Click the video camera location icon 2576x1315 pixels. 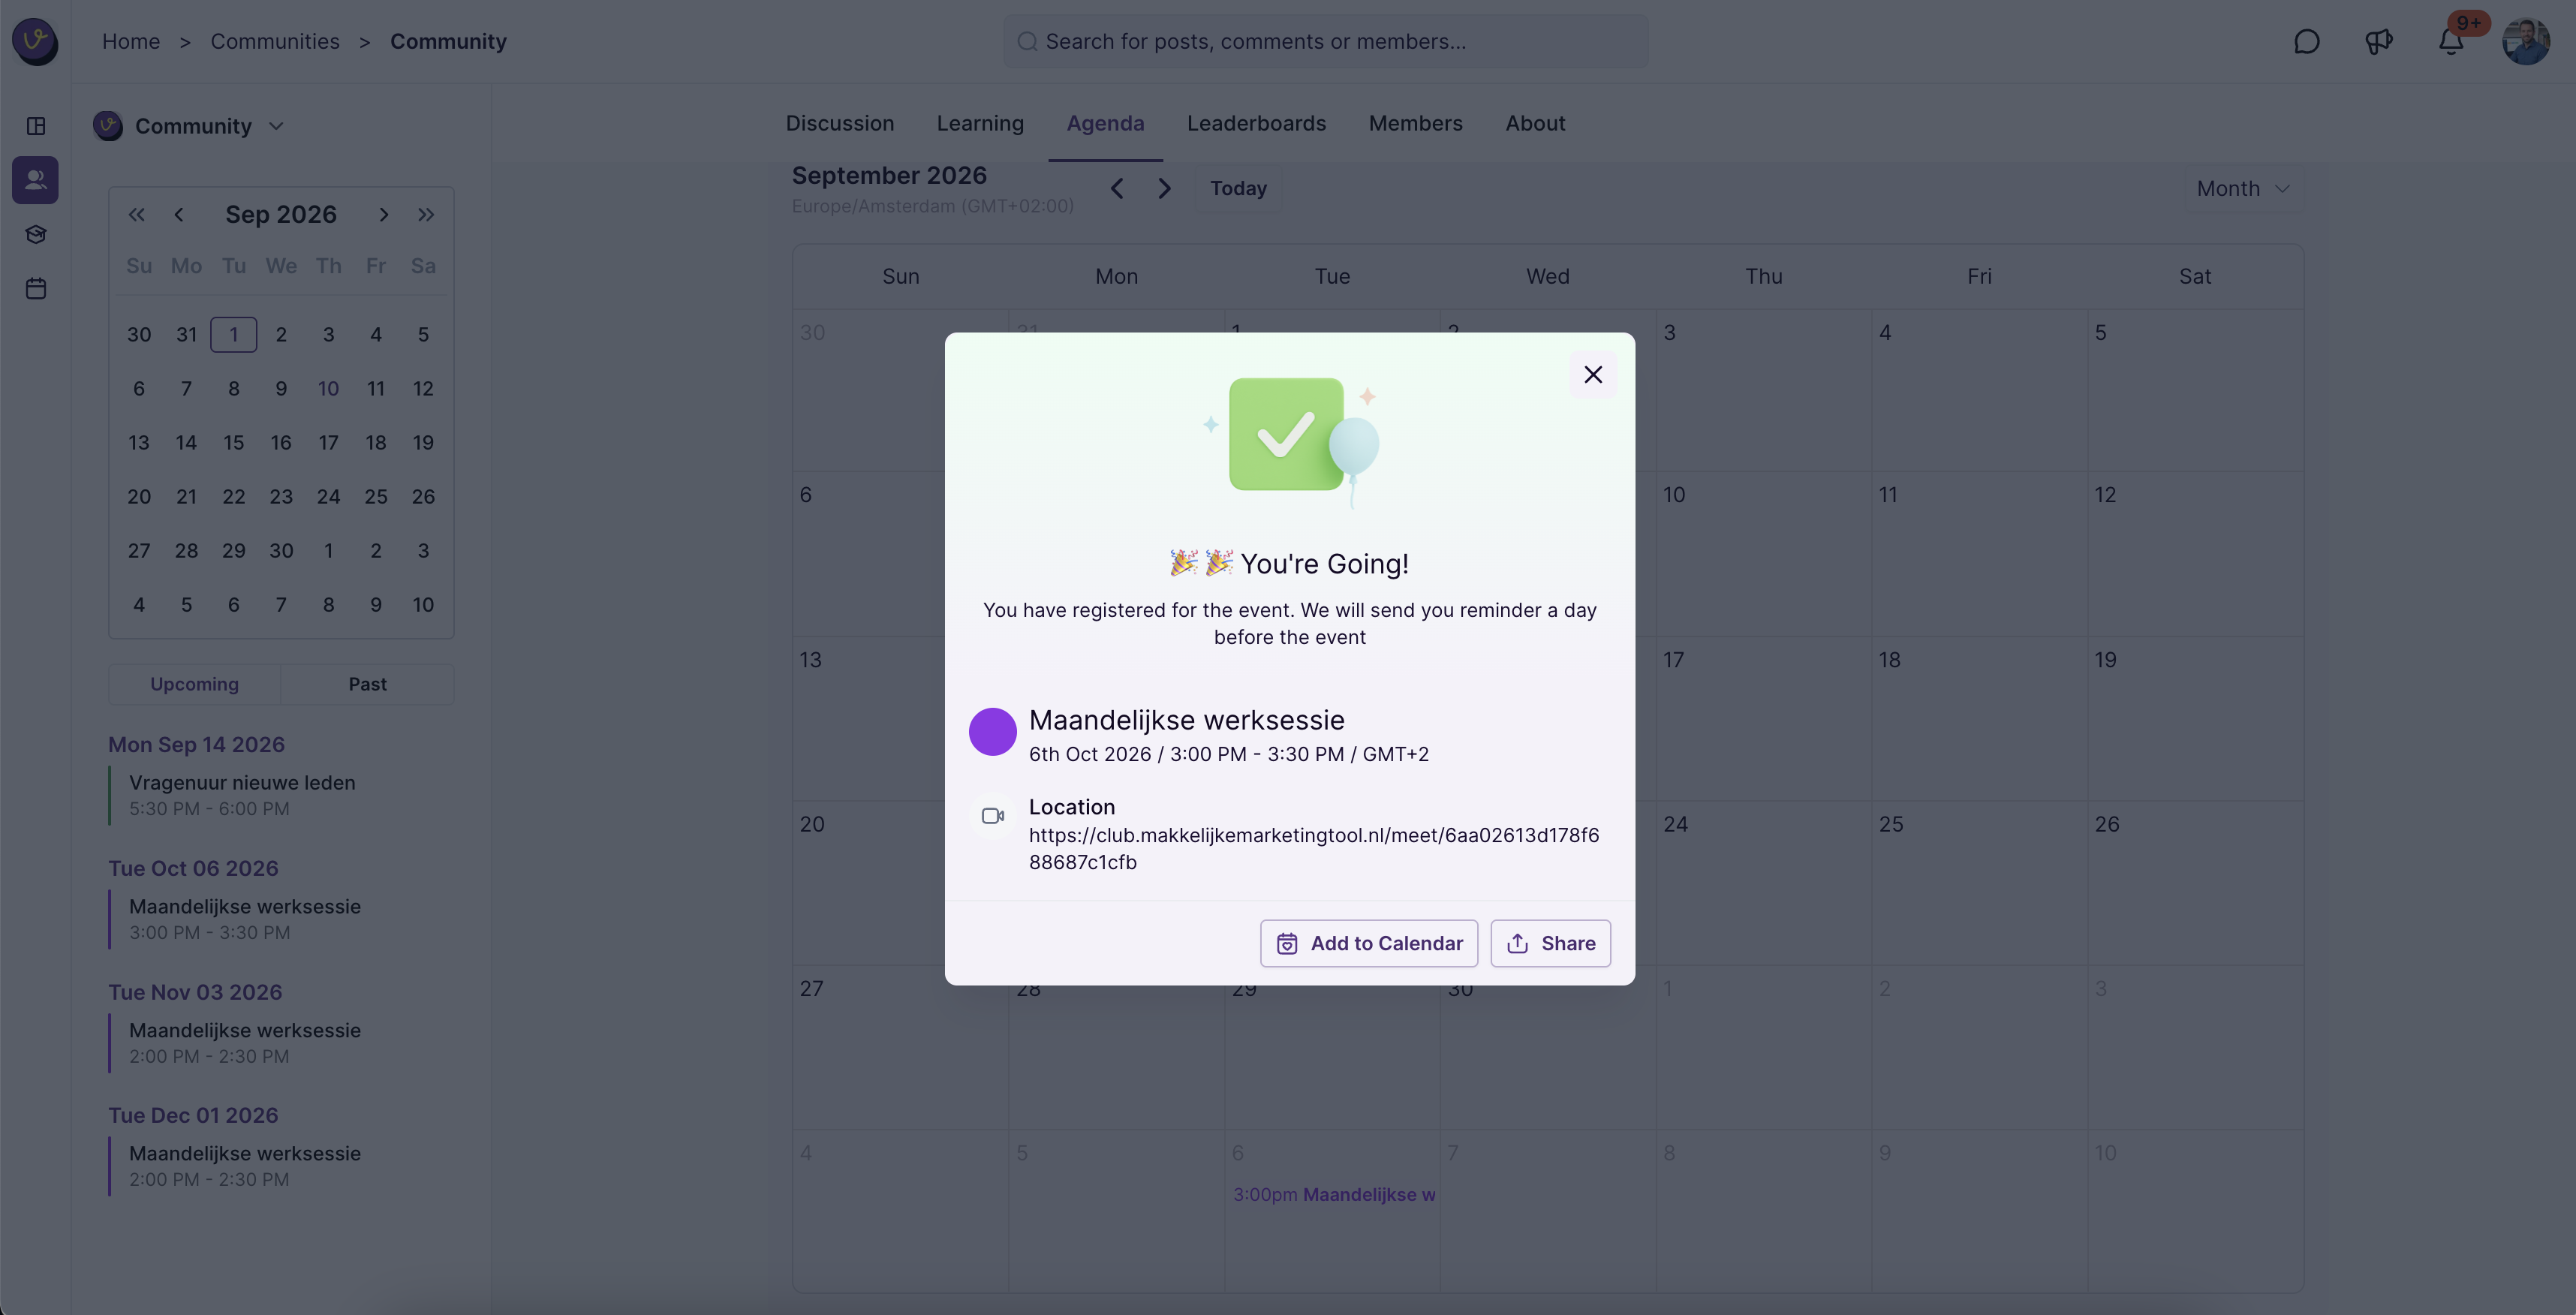click(993, 816)
